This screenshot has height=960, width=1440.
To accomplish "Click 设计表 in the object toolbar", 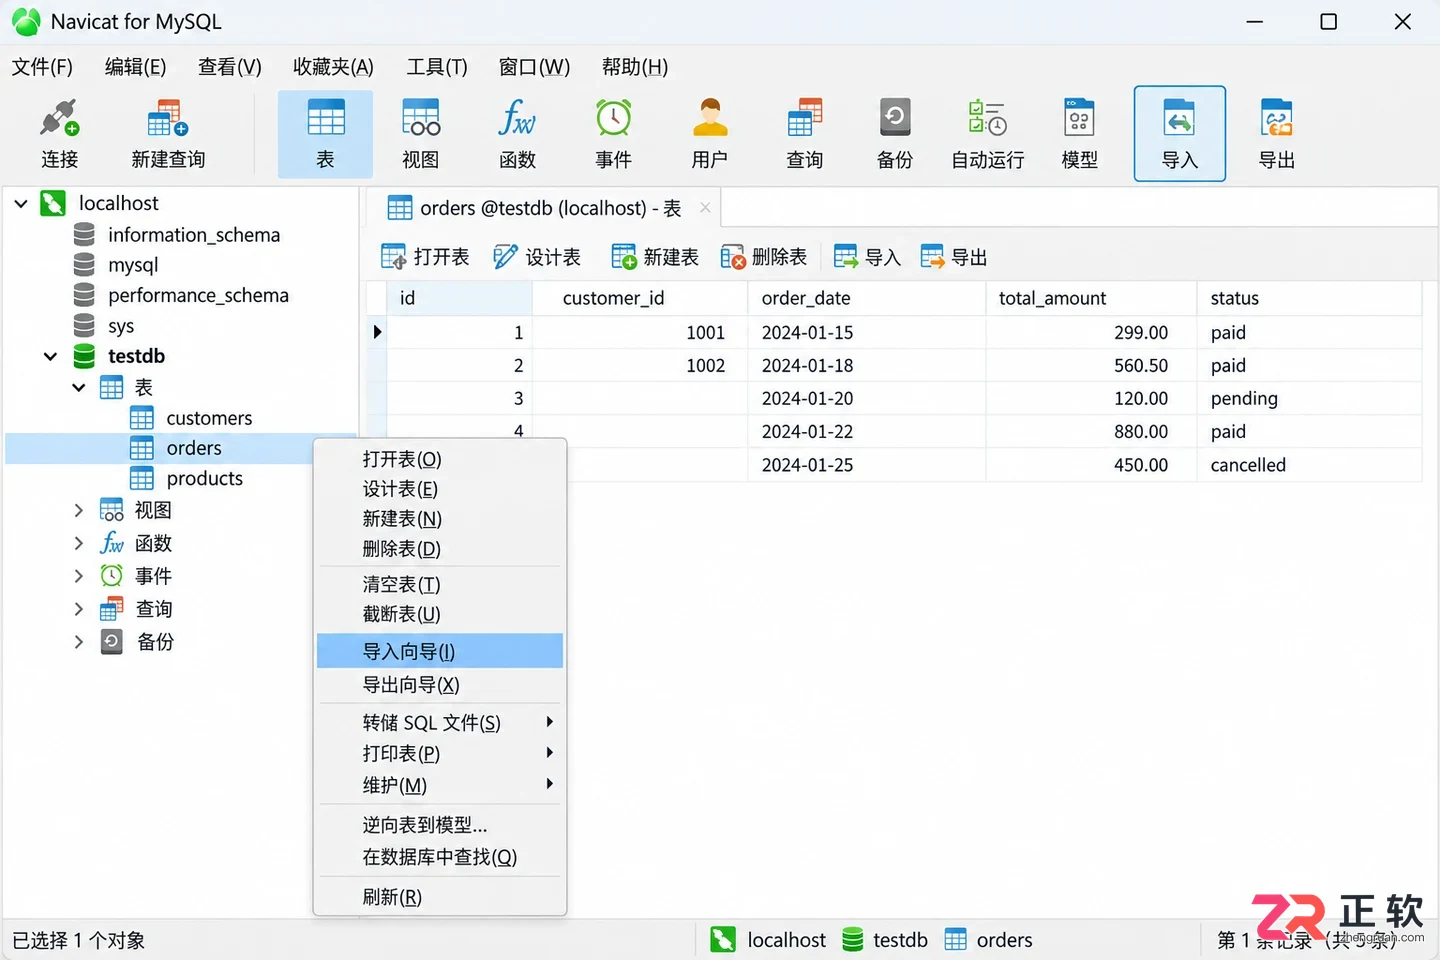I will pos(537,257).
